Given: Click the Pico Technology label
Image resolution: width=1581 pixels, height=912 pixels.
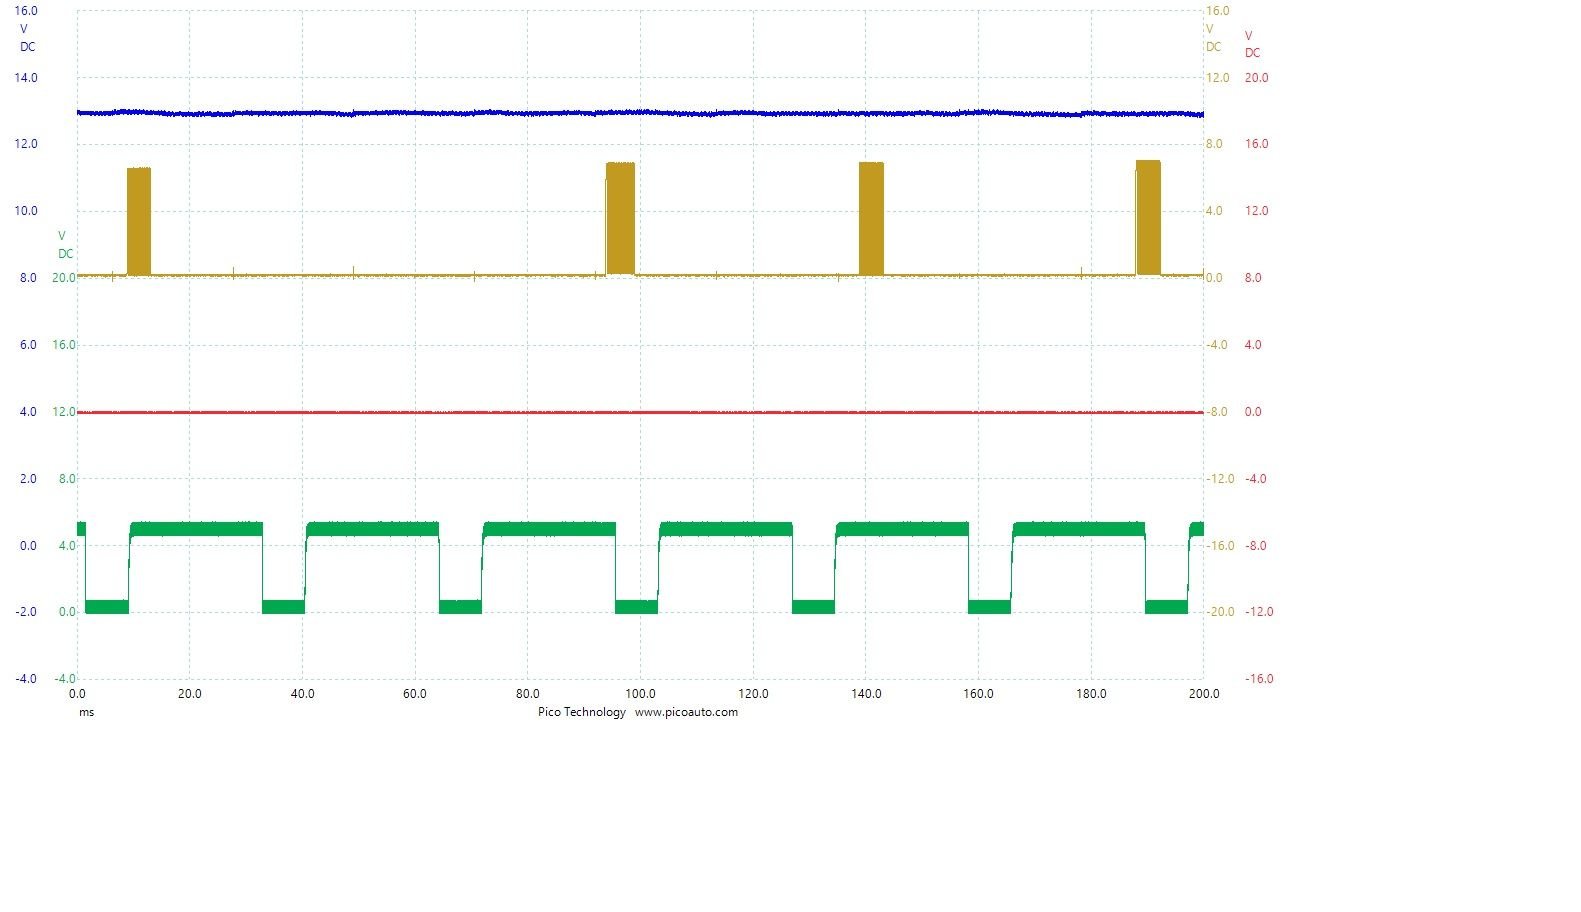Looking at the screenshot, I should 581,712.
